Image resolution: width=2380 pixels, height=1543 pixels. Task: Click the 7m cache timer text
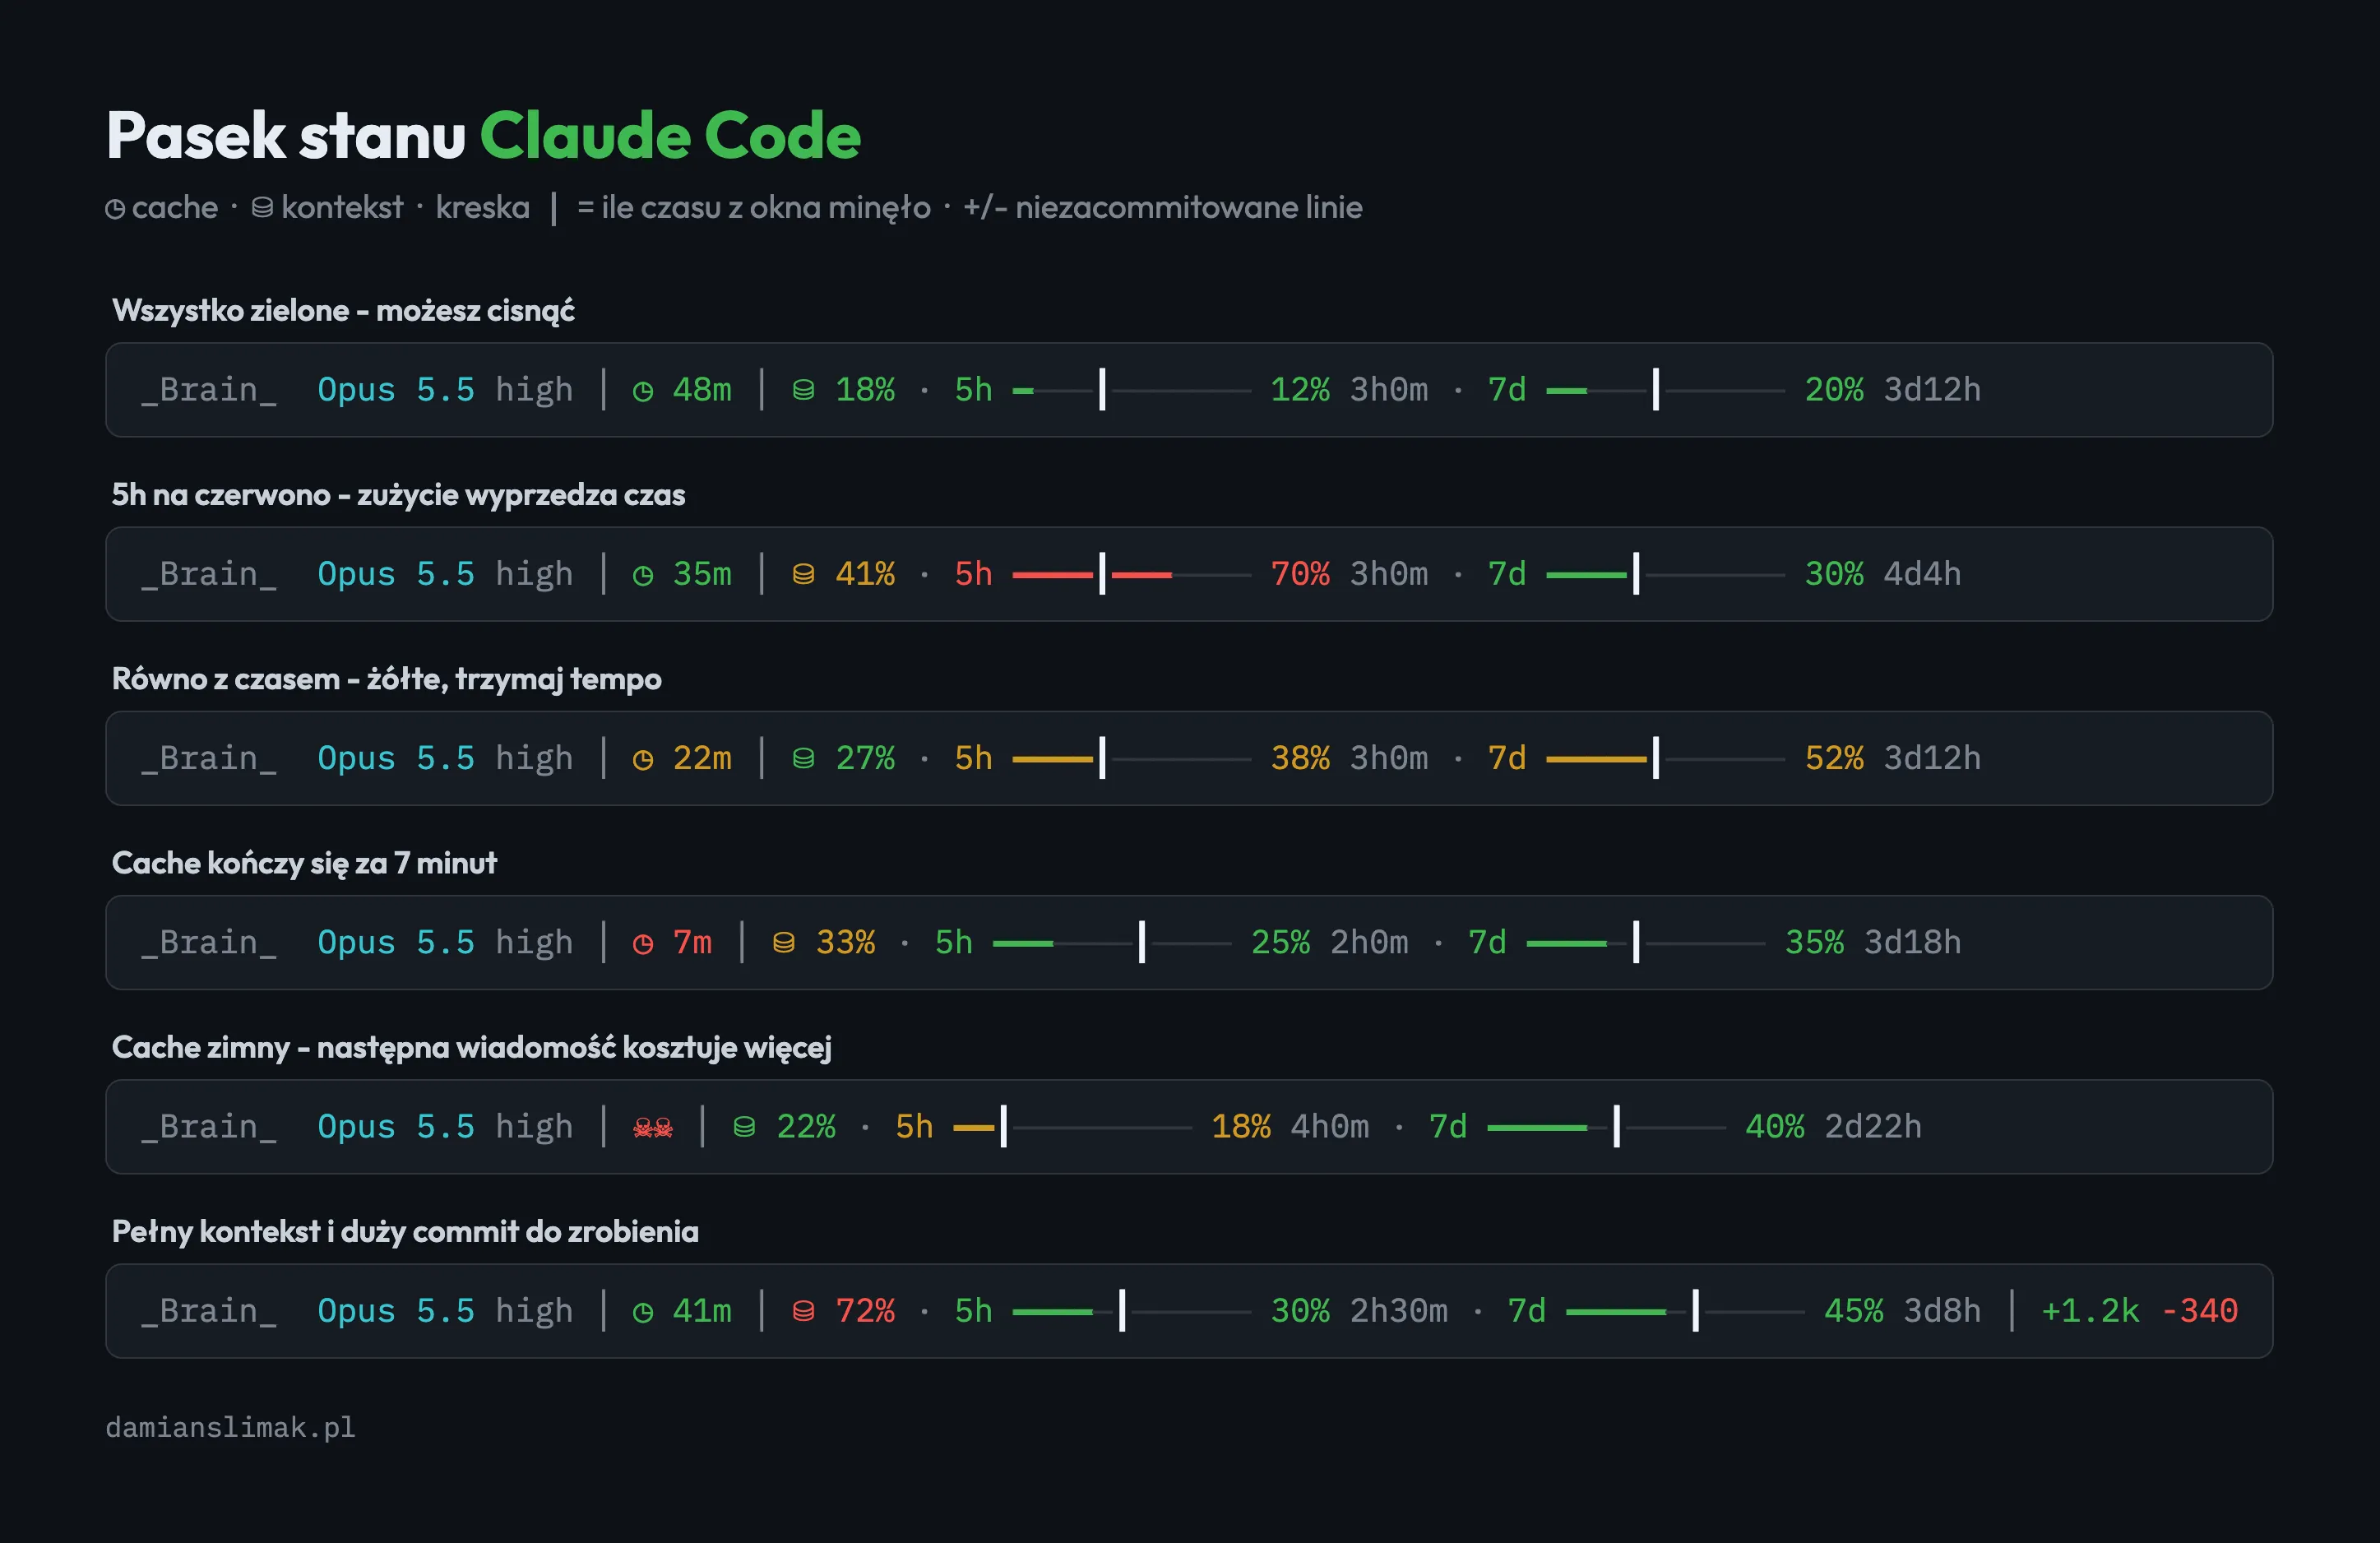pyautogui.click(x=692, y=942)
